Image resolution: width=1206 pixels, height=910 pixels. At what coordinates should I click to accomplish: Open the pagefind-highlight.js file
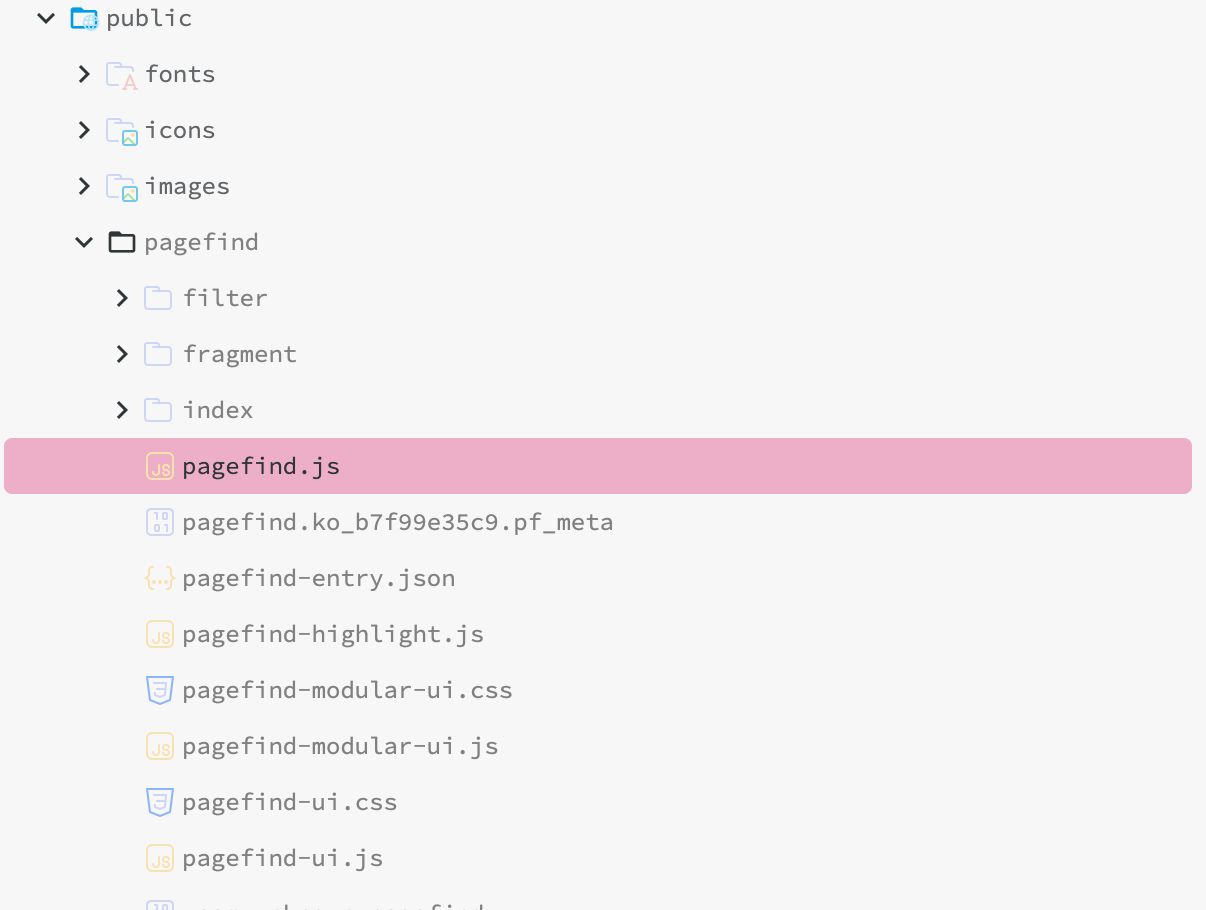click(333, 634)
